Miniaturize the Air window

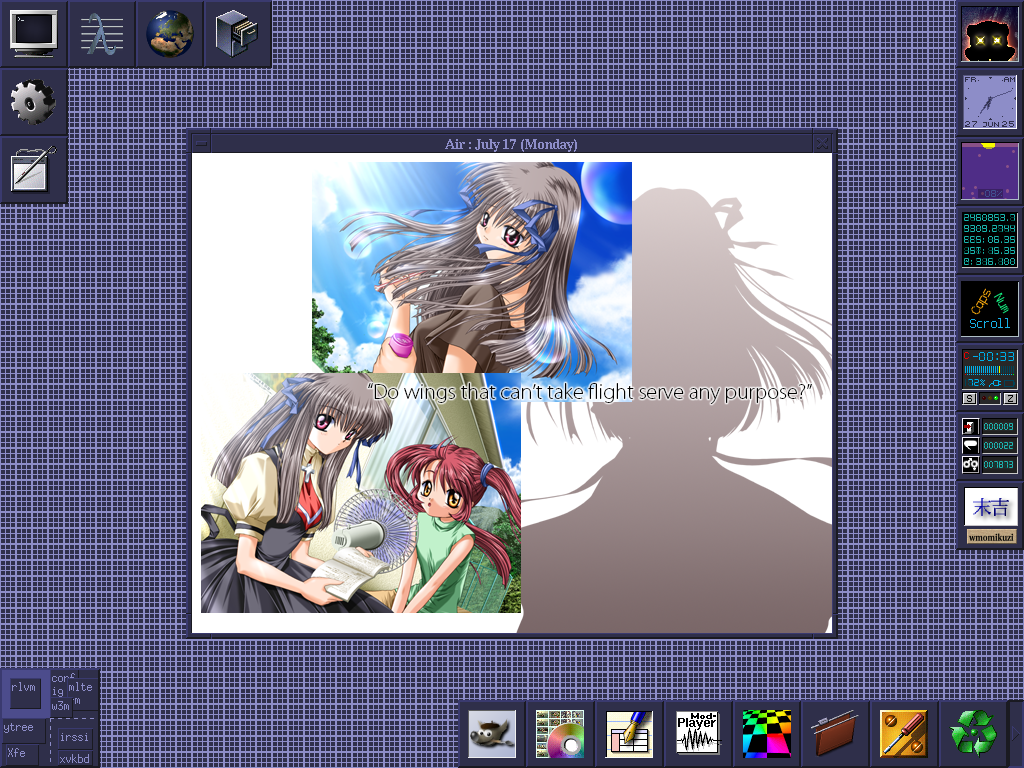(x=201, y=144)
